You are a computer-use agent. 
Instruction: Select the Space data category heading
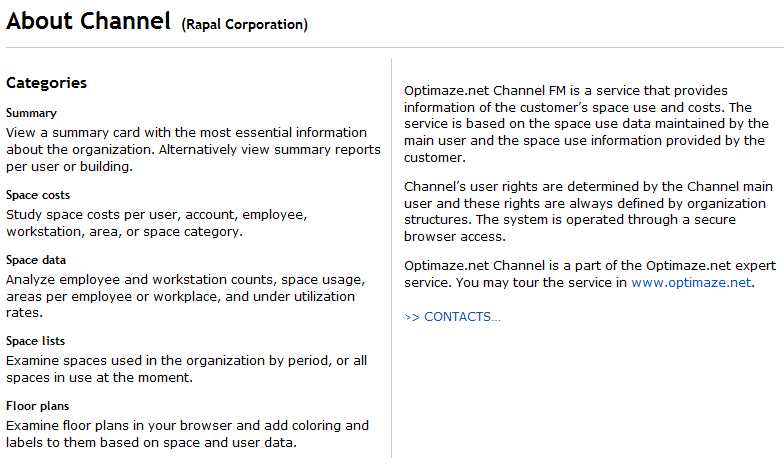(x=36, y=260)
